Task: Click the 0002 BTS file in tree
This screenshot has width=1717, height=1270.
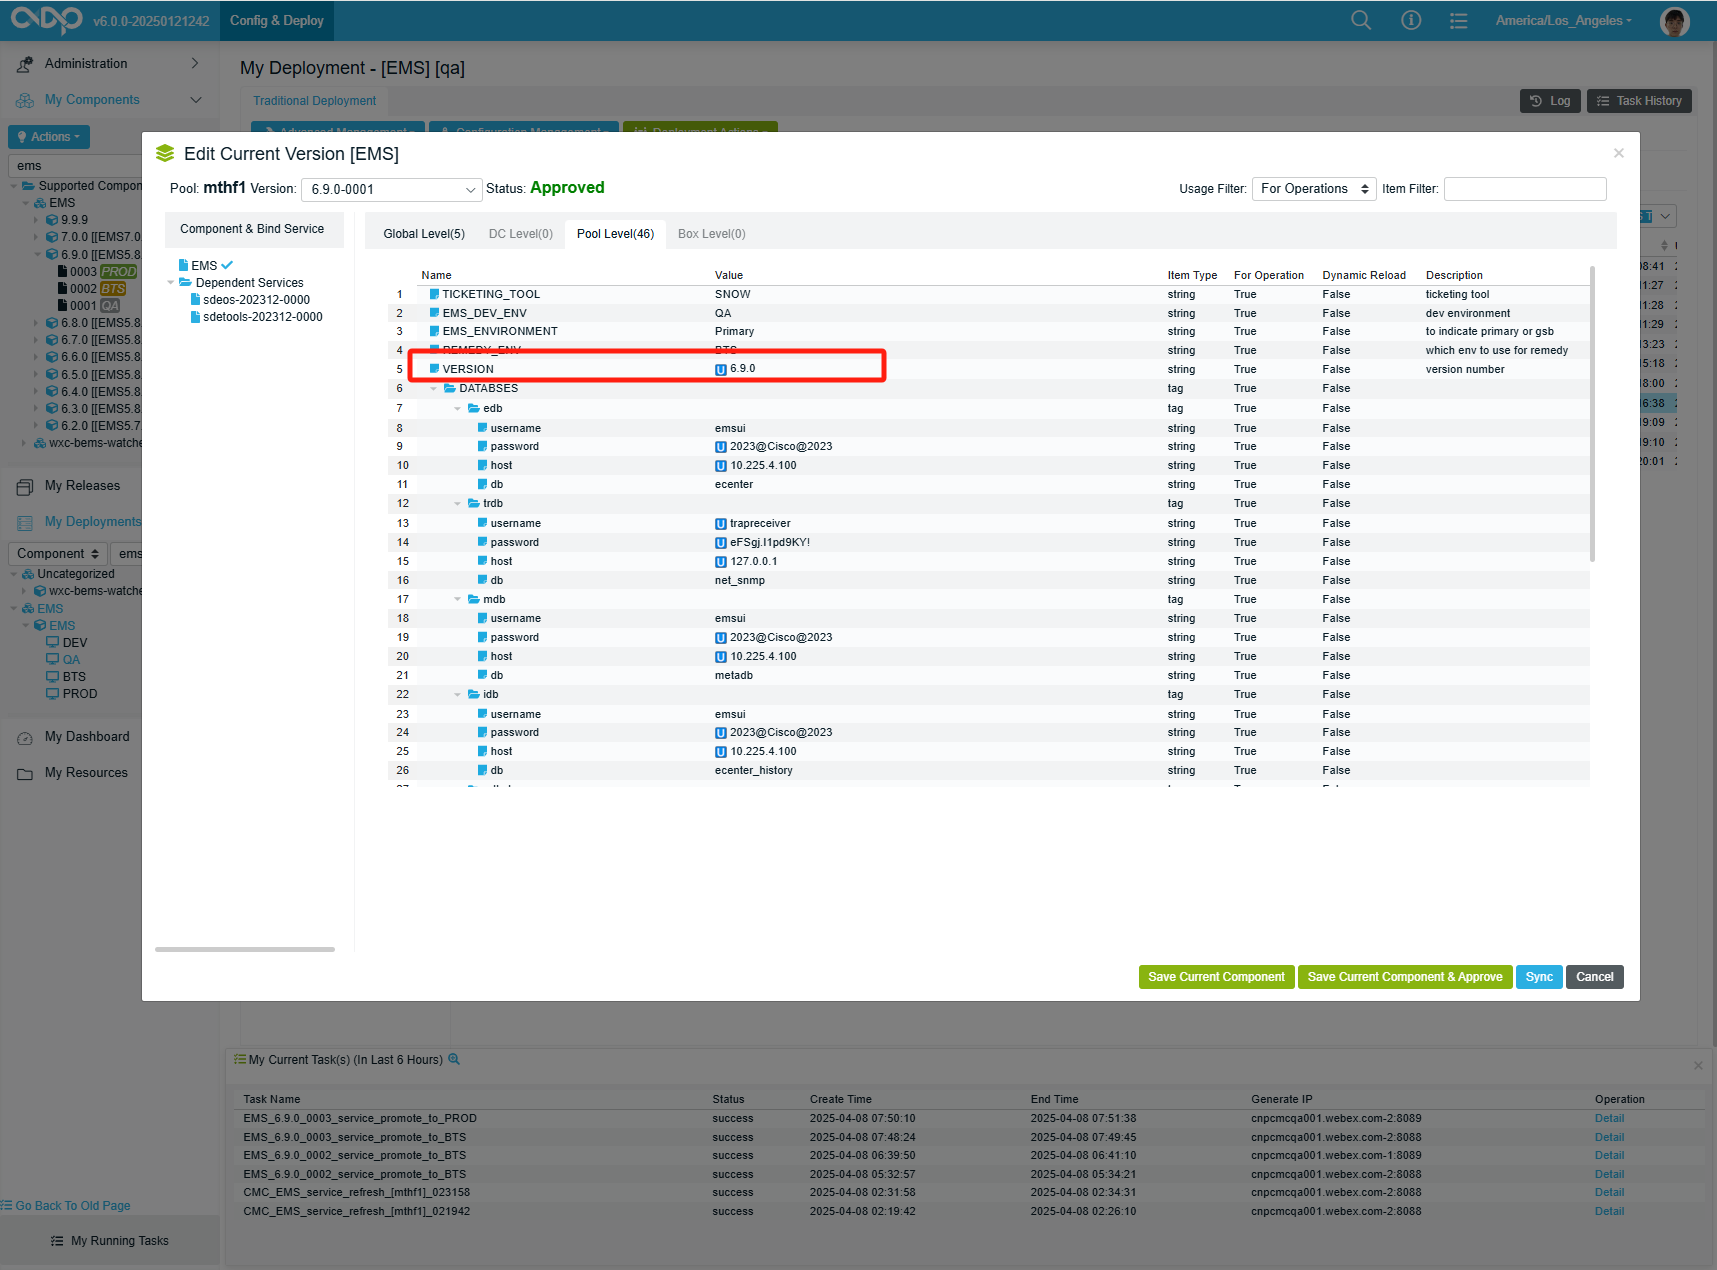Action: [92, 289]
